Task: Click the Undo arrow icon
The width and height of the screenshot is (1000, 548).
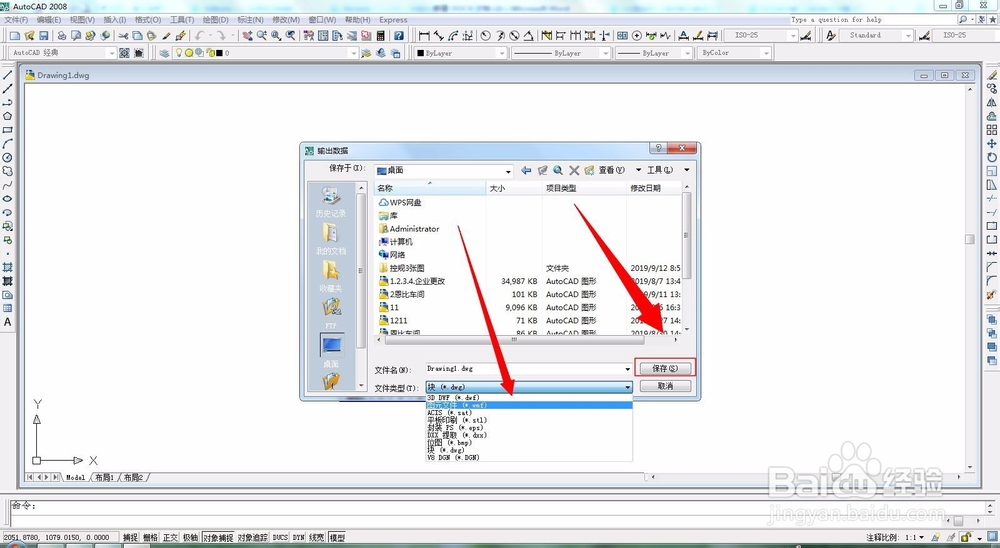Action: (x=200, y=36)
